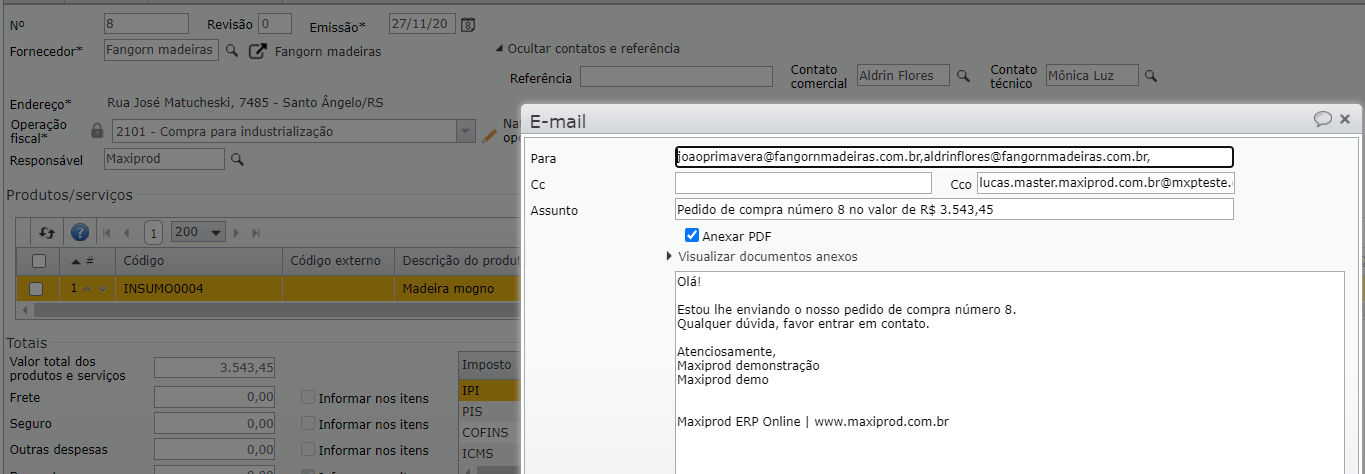The image size is (1365, 474).
Task: Click the Referência input field
Action: pyautogui.click(x=676, y=77)
